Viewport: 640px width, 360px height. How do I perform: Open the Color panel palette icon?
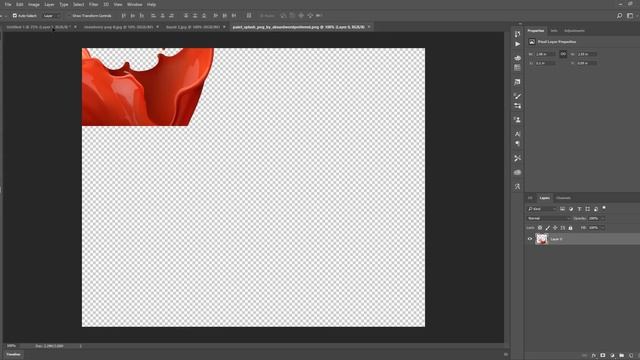click(x=518, y=58)
